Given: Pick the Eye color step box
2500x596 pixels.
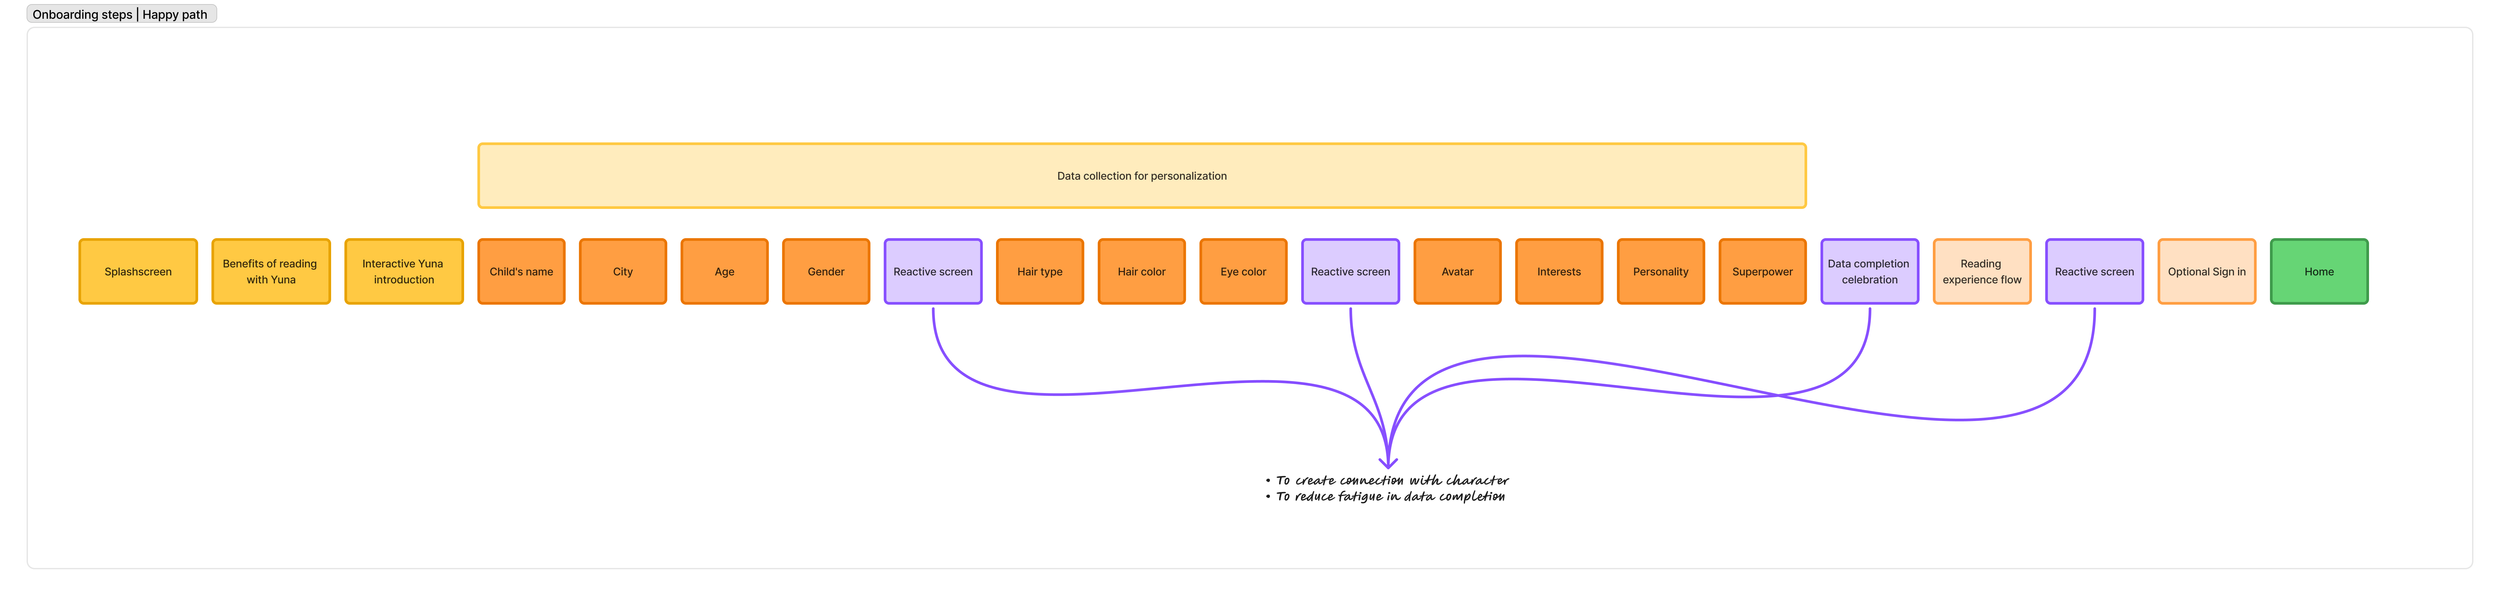Looking at the screenshot, I should coord(1243,271).
